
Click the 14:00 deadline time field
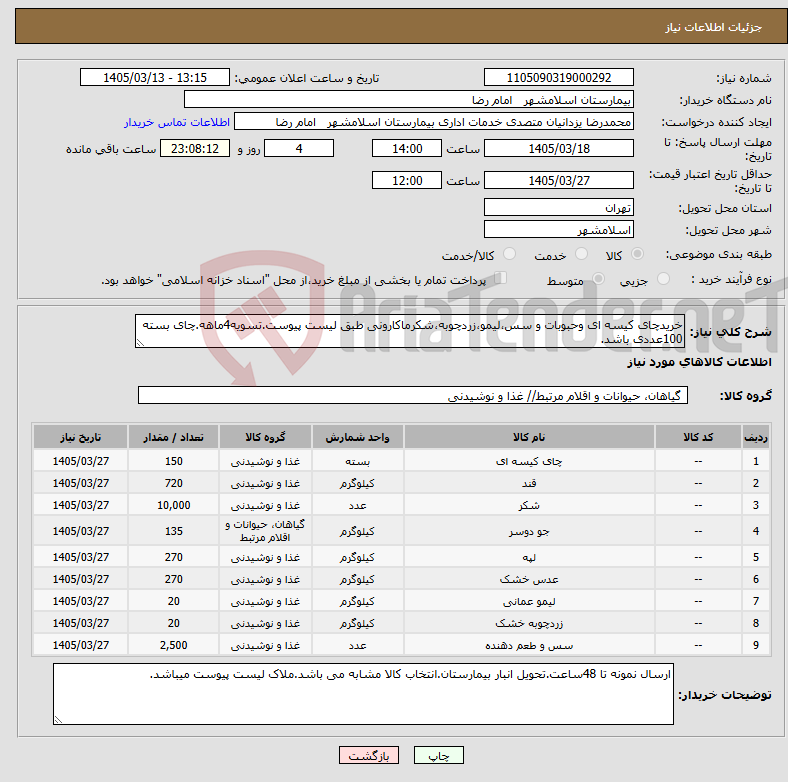click(x=407, y=149)
